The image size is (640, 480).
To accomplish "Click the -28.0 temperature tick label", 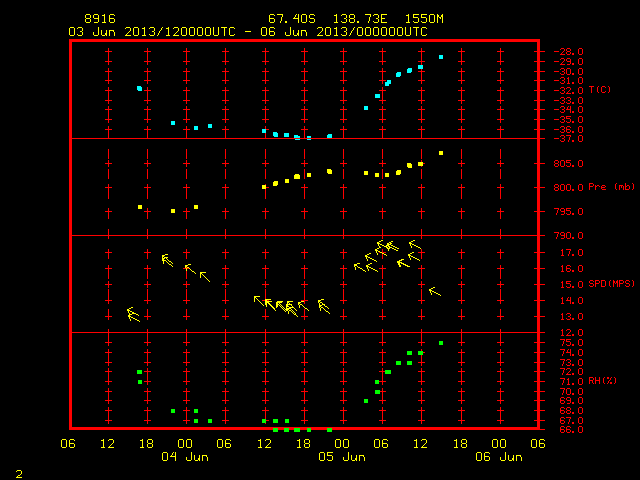I will tap(568, 52).
